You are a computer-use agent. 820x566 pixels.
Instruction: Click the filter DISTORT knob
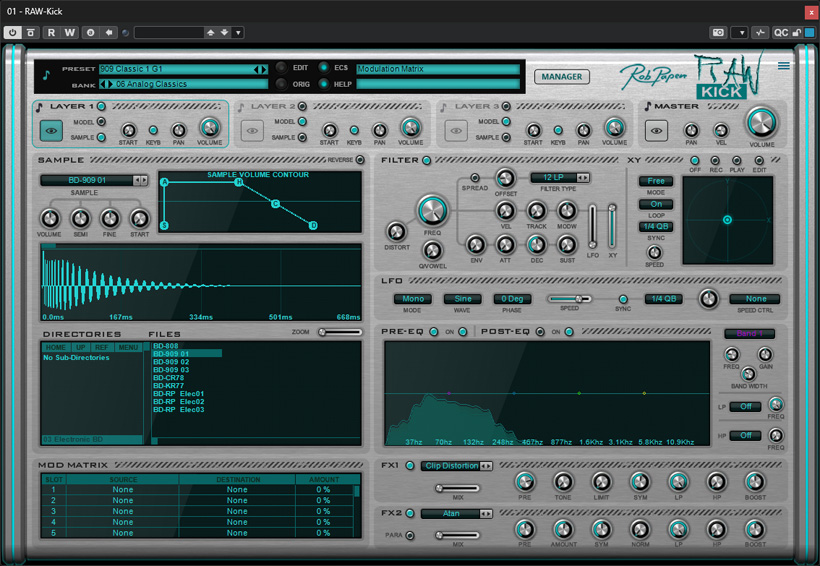click(396, 231)
